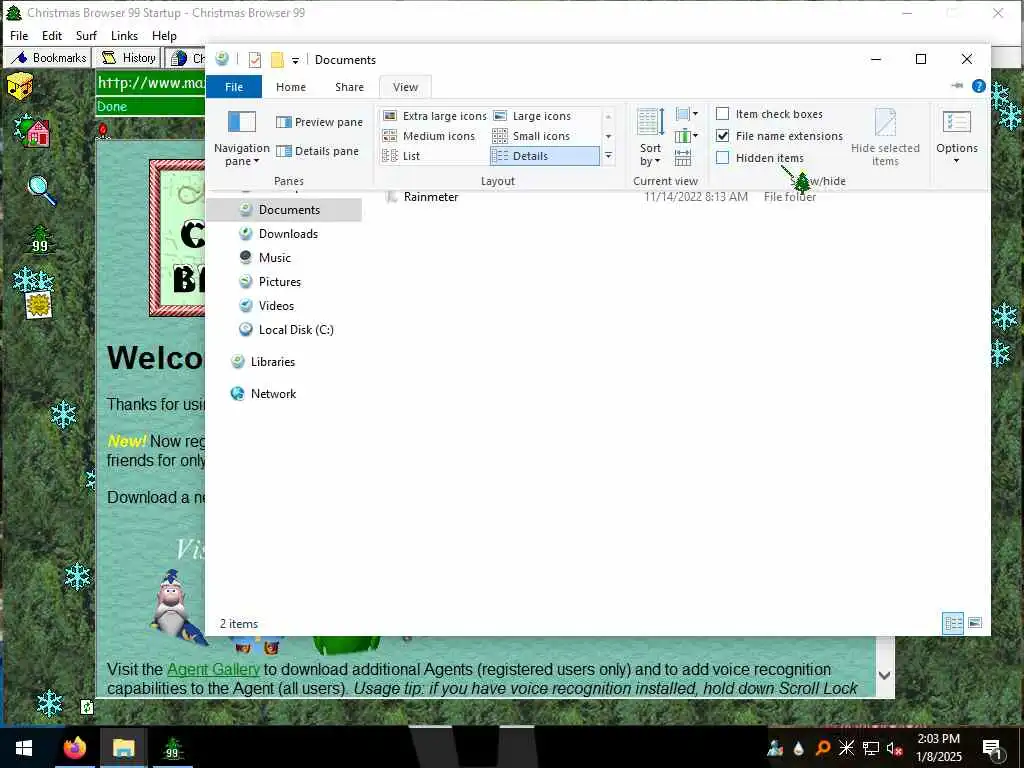Screen dimensions: 1024x768
Task: Click Christmas Browser 99 taskbar icon
Action: coord(172,748)
